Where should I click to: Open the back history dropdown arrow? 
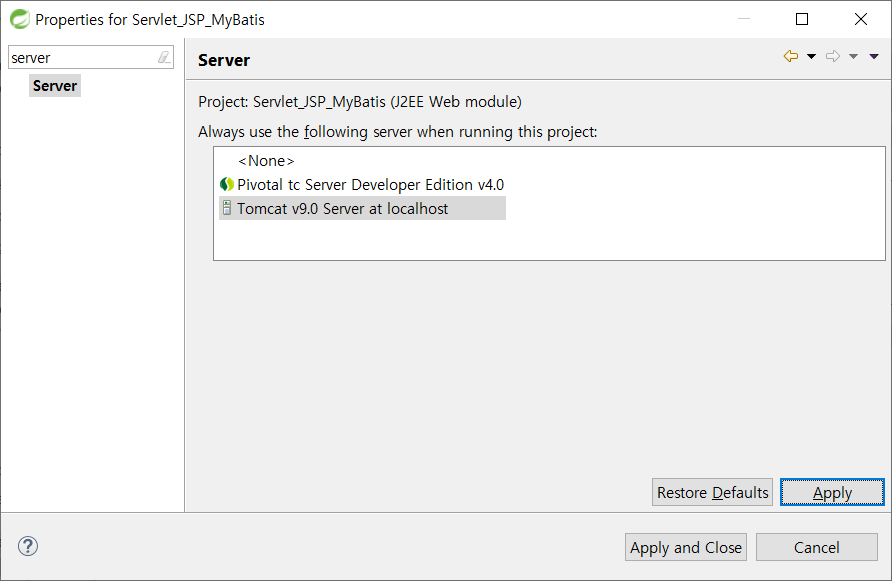pyautogui.click(x=812, y=56)
